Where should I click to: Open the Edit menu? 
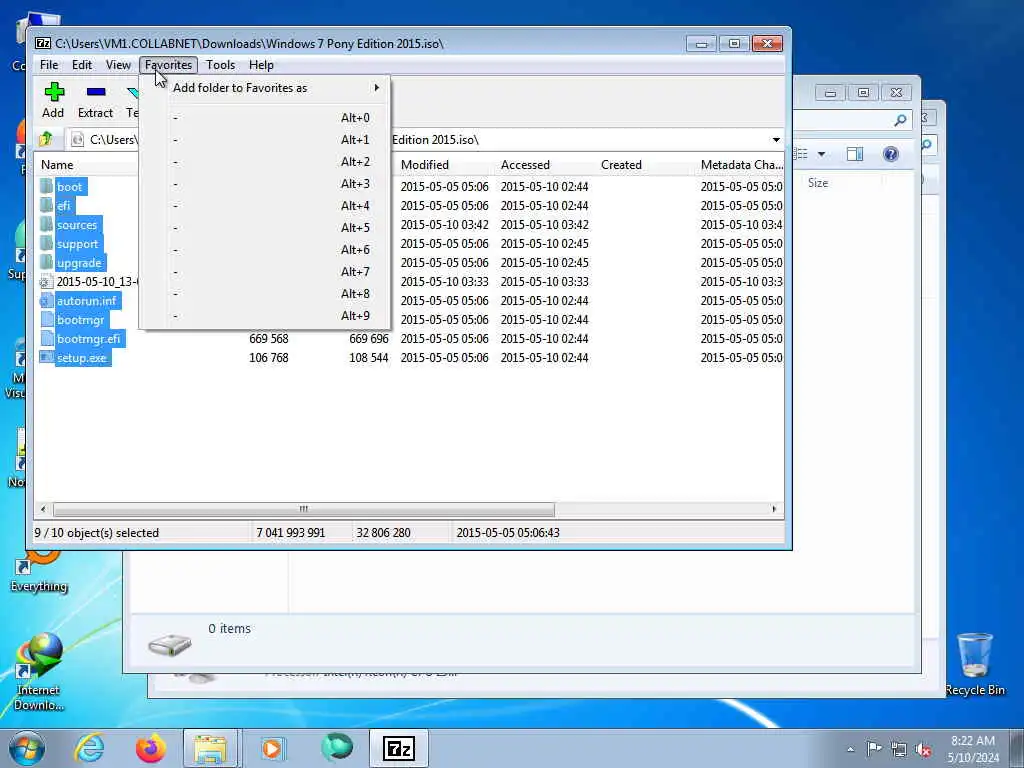pos(82,65)
